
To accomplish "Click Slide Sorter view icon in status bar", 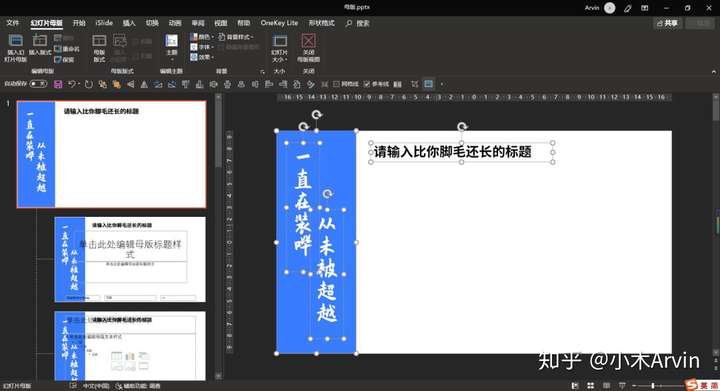I will (x=591, y=385).
